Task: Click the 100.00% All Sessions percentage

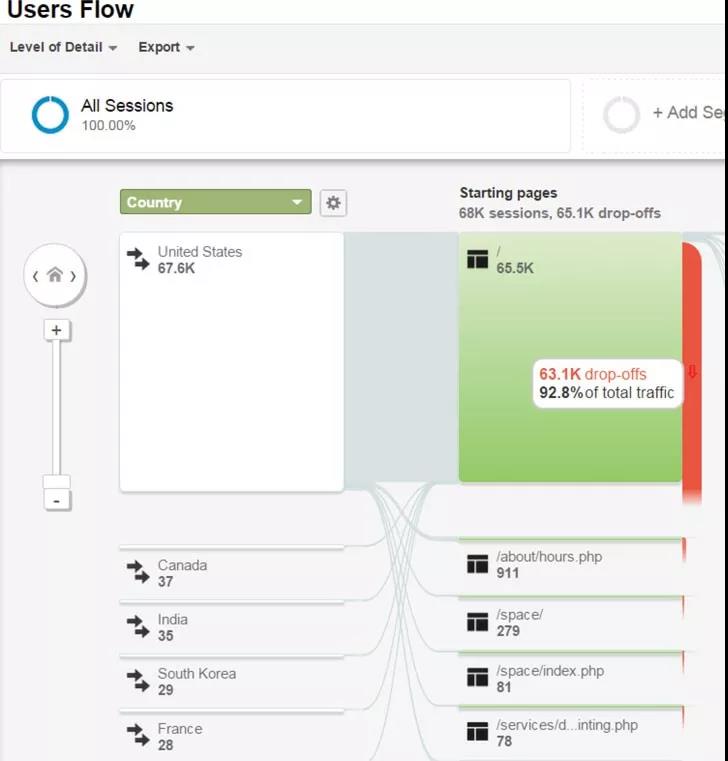Action: tap(109, 125)
